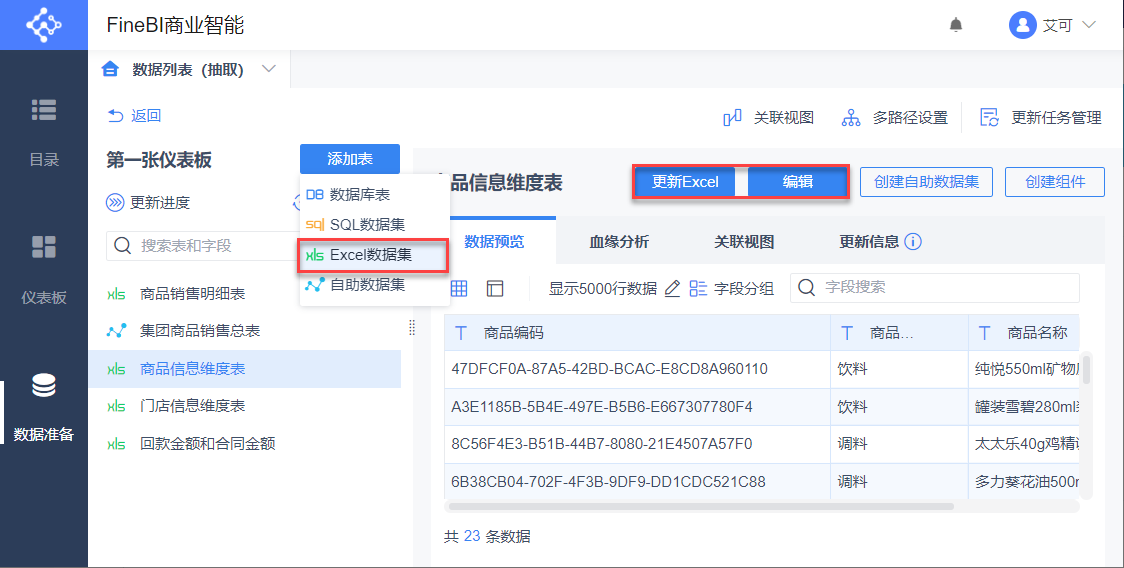Select the 商品信息维度表 table
Viewport: 1124px width, 568px height.
tap(244, 369)
